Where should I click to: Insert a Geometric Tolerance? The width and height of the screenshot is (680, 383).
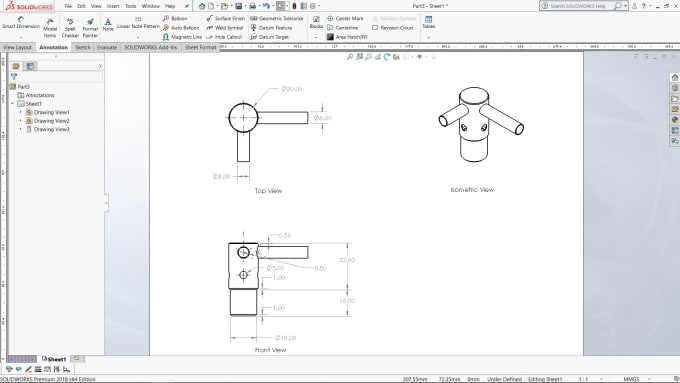click(277, 18)
